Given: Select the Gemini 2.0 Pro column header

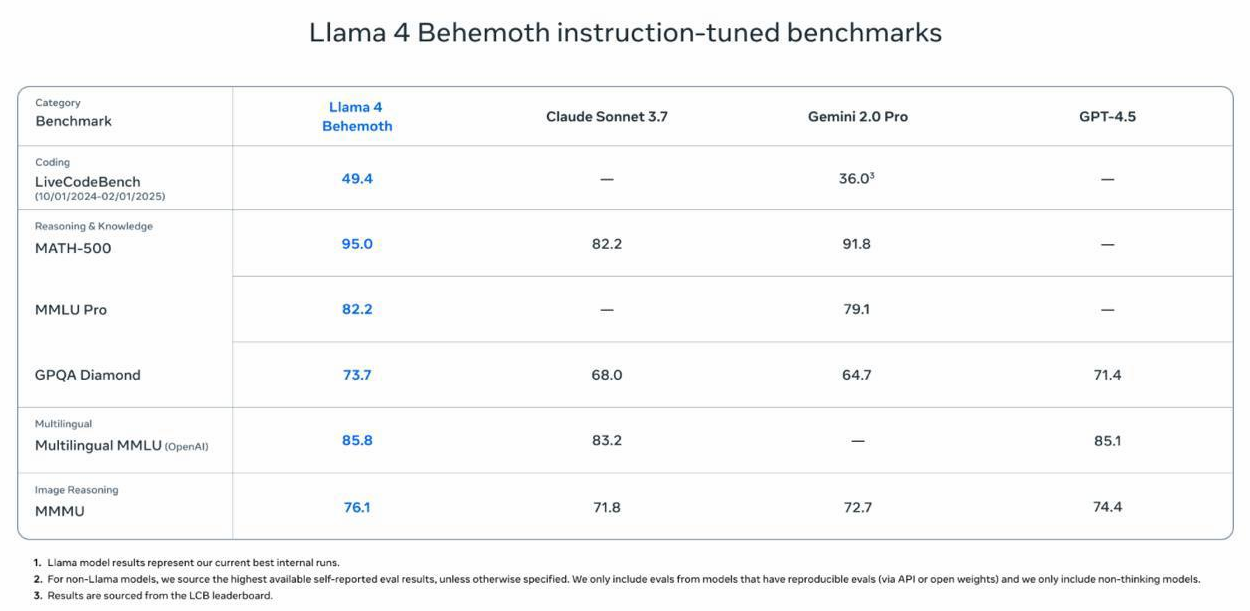Looking at the screenshot, I should [857, 117].
